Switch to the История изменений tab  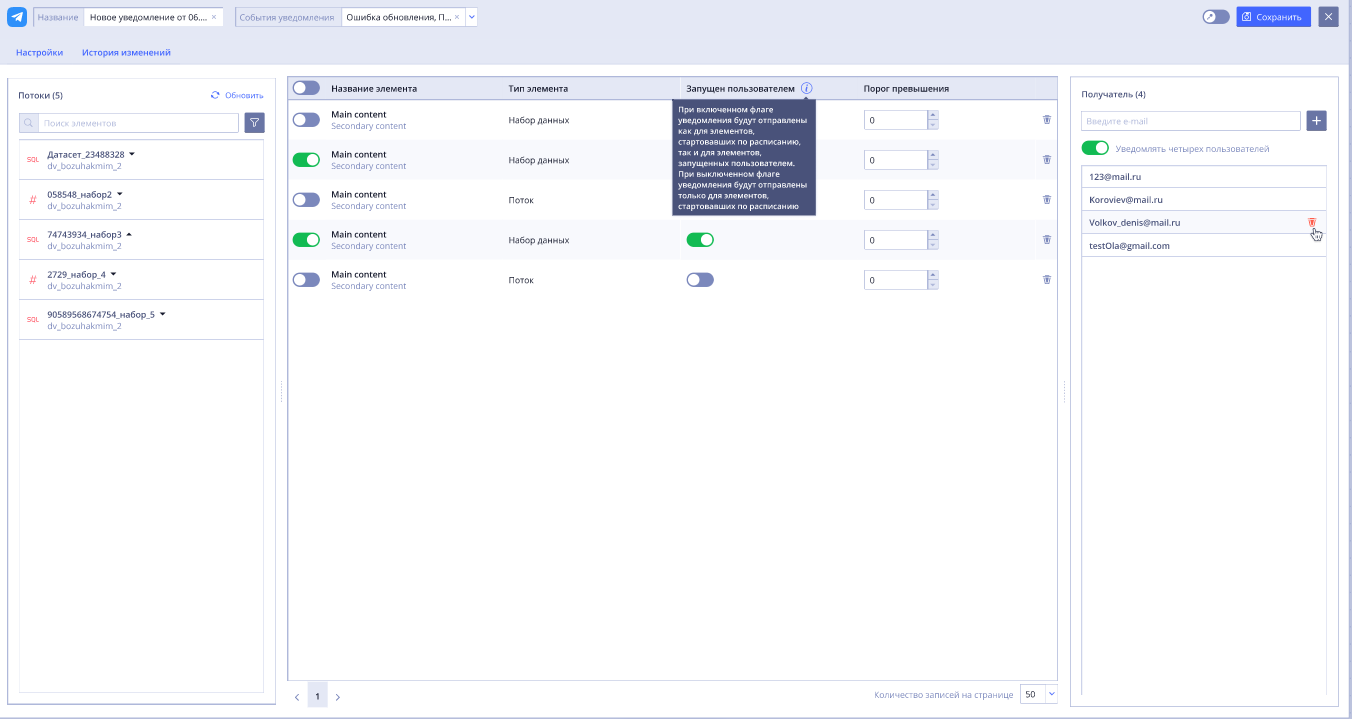tap(126, 53)
